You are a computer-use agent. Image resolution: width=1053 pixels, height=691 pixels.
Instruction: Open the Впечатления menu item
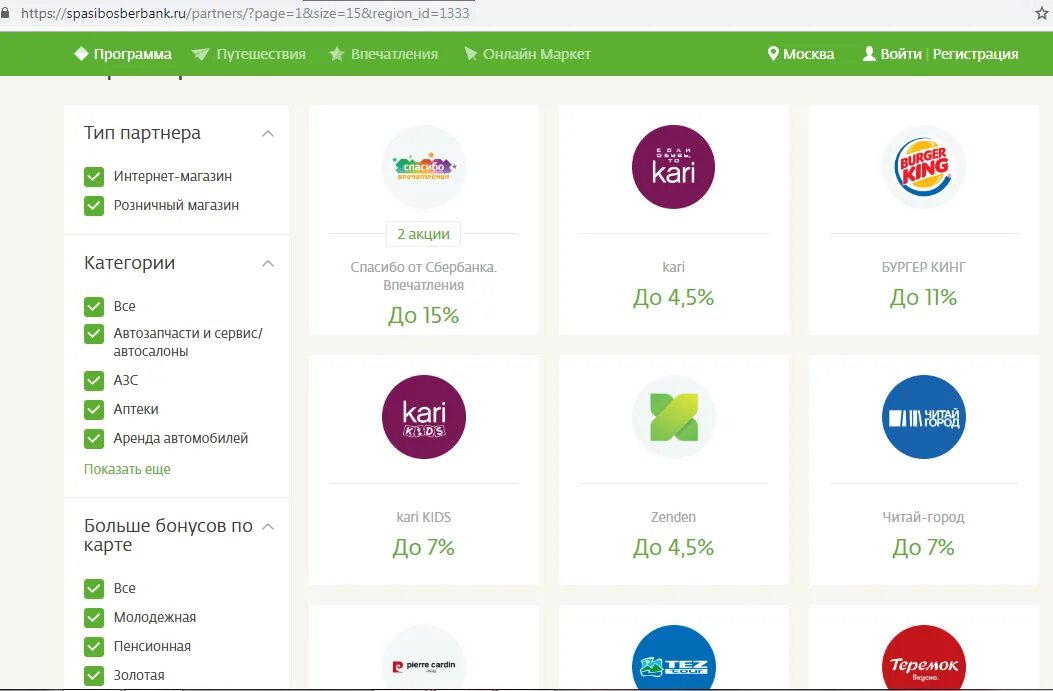[x=394, y=54]
